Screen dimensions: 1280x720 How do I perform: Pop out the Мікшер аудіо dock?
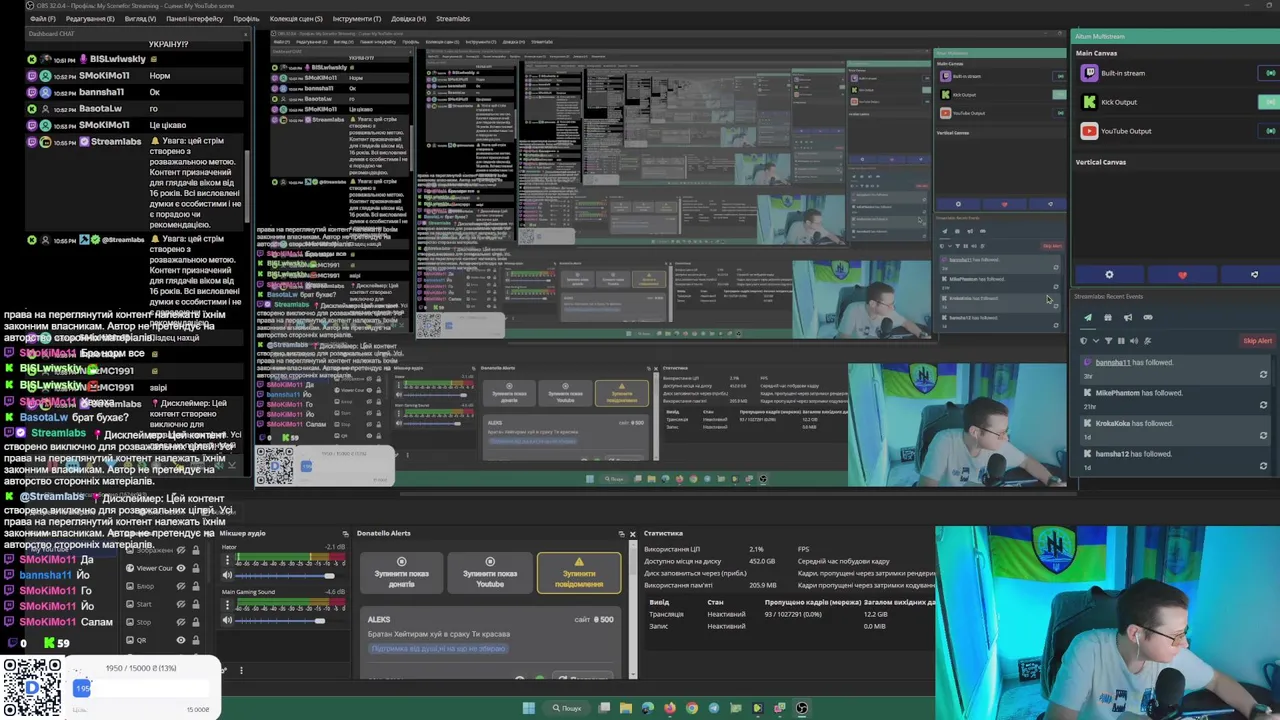[344, 533]
